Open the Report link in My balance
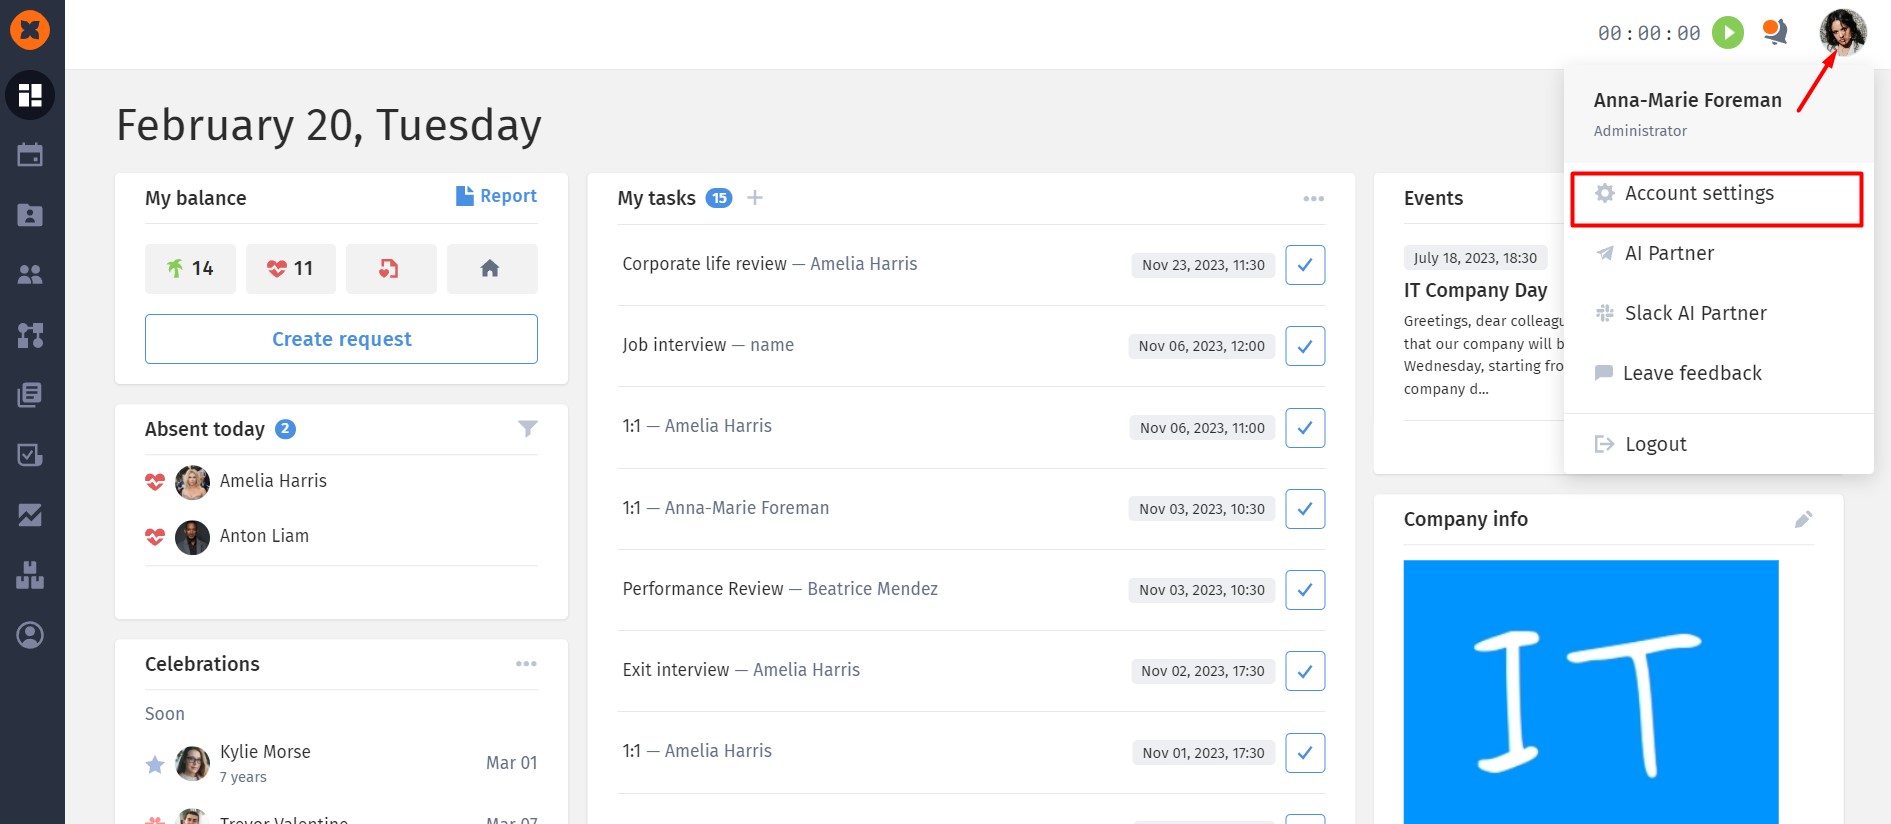The height and width of the screenshot is (824, 1891). [497, 196]
